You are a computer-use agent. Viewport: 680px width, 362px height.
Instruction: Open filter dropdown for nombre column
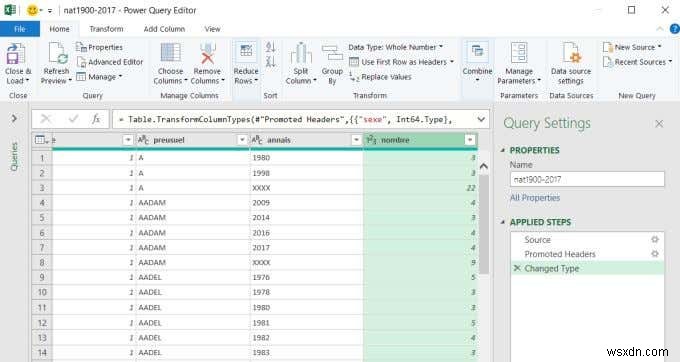point(470,140)
